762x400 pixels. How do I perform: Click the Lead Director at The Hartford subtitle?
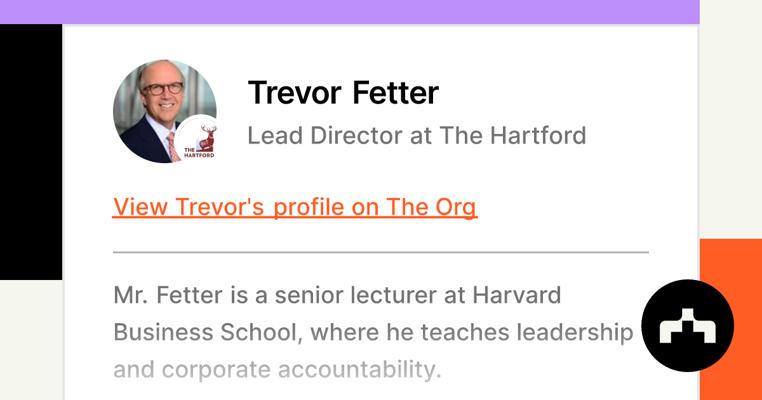pyautogui.click(x=416, y=135)
